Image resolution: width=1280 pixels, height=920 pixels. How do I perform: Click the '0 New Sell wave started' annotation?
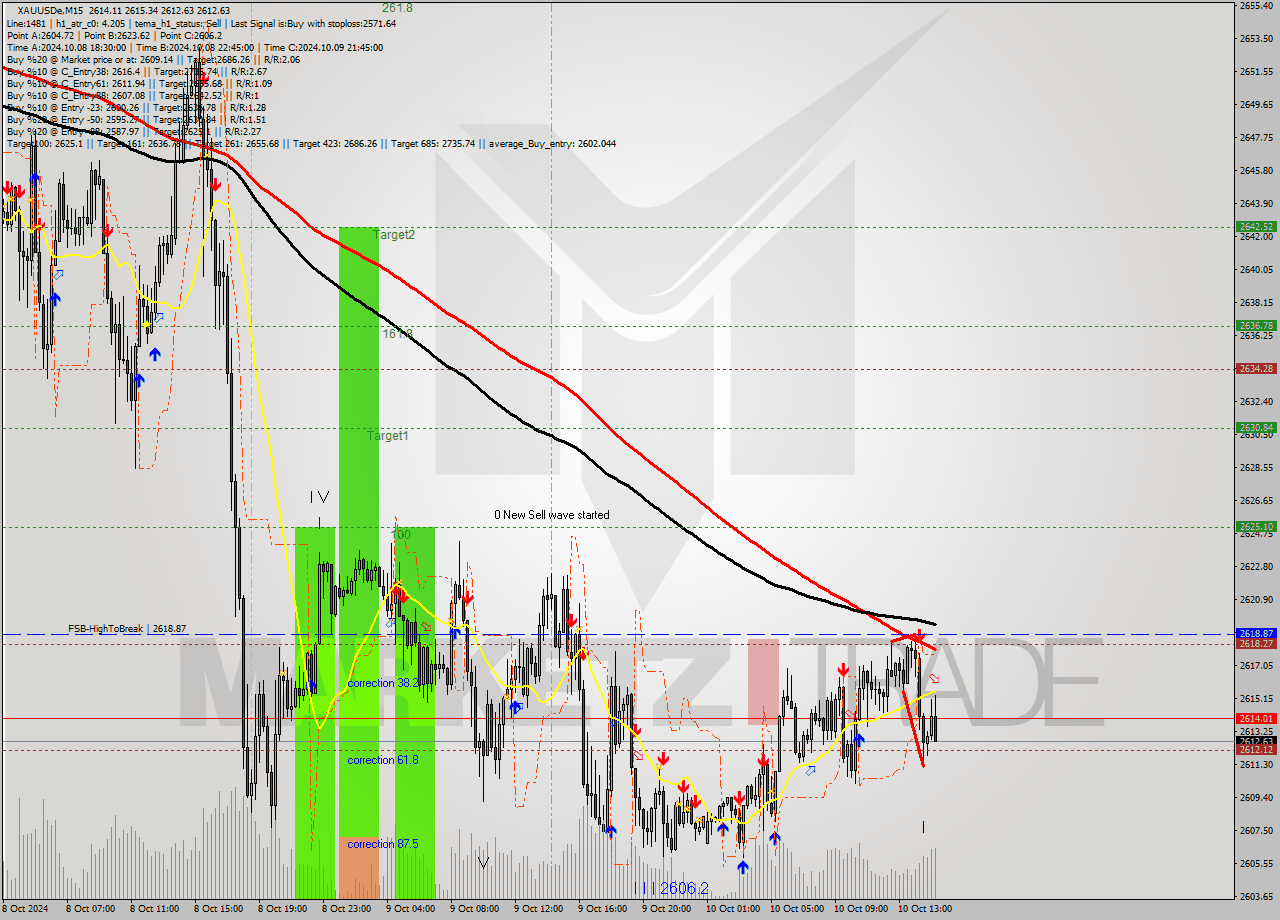point(551,515)
